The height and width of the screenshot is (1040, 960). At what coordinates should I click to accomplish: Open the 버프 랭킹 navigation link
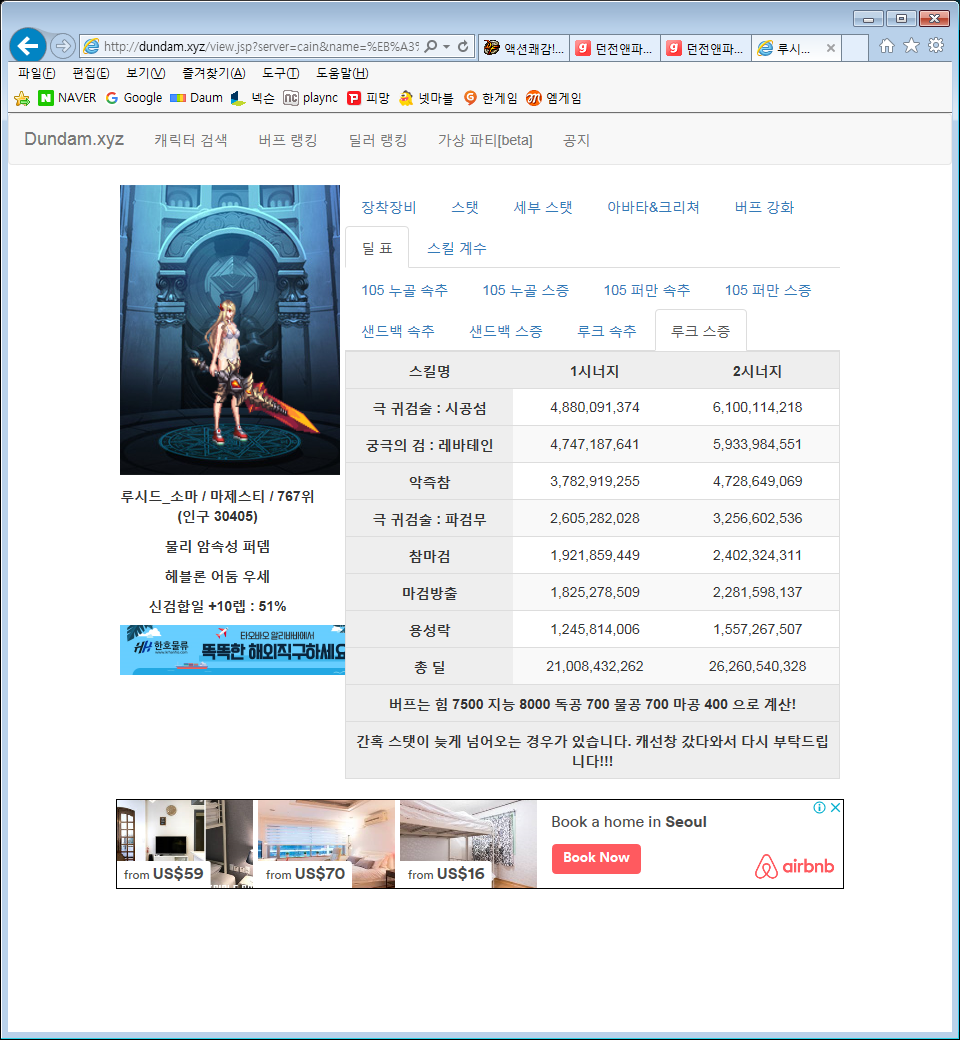coord(288,141)
